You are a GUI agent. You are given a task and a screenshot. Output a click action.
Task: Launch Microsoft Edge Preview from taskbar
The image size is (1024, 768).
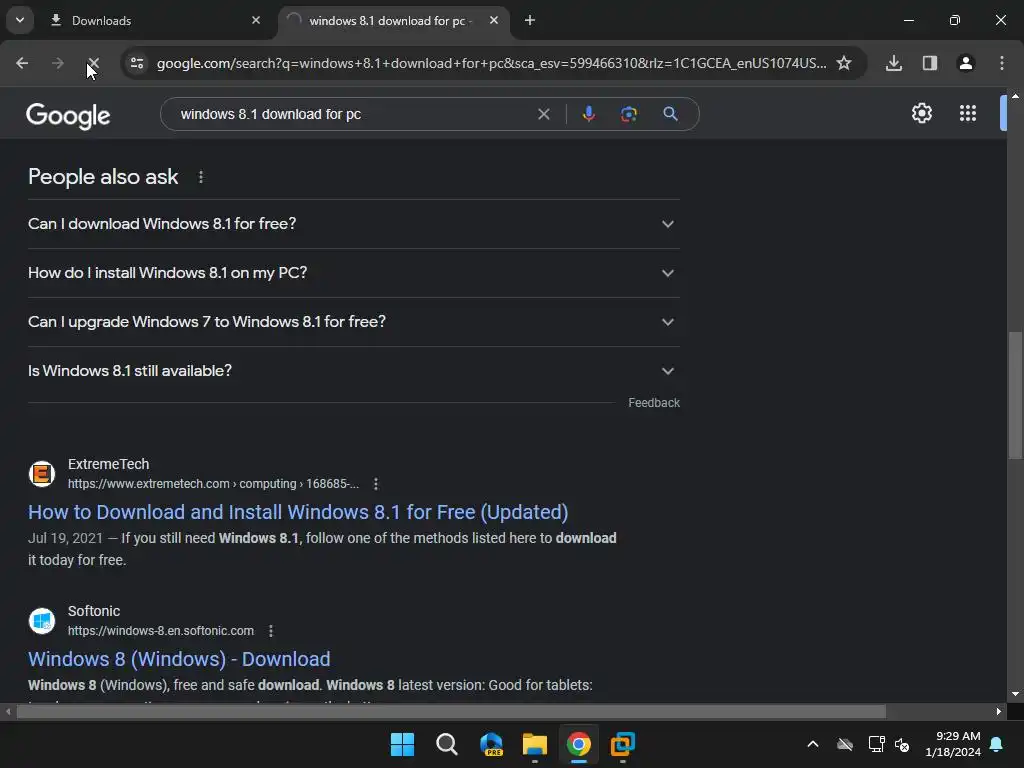[x=491, y=744]
